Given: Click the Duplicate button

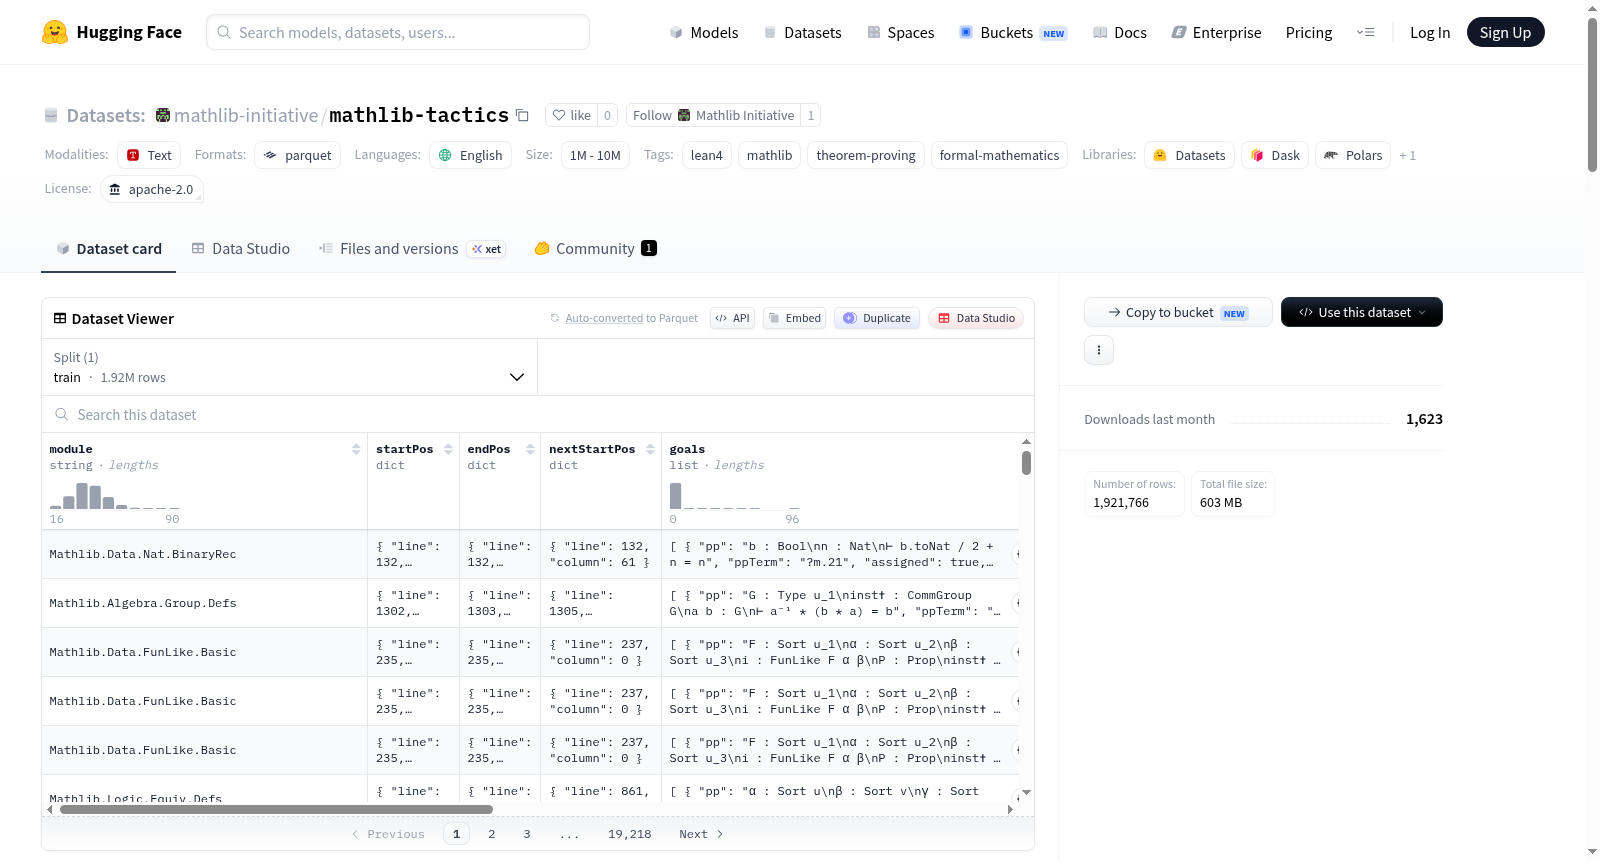Looking at the screenshot, I should [877, 318].
